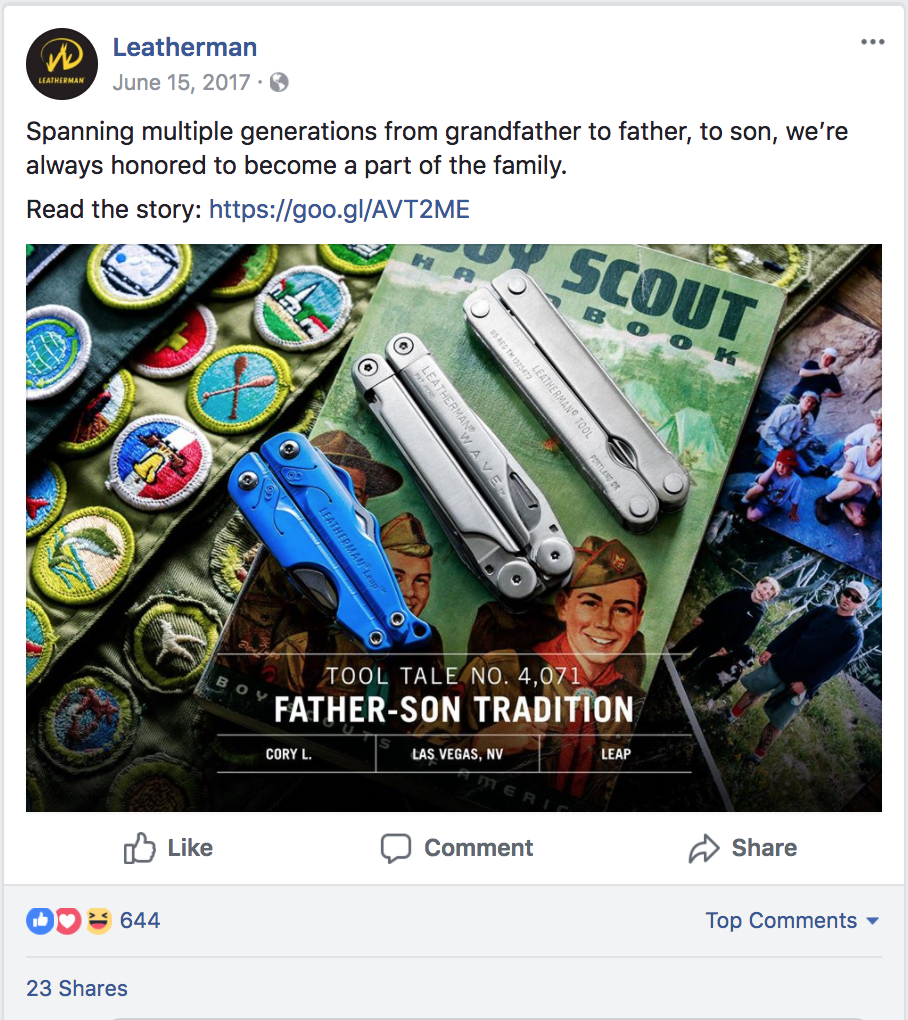908x1020 pixels.
Task: Open the 644 reactions count
Action: coord(140,920)
